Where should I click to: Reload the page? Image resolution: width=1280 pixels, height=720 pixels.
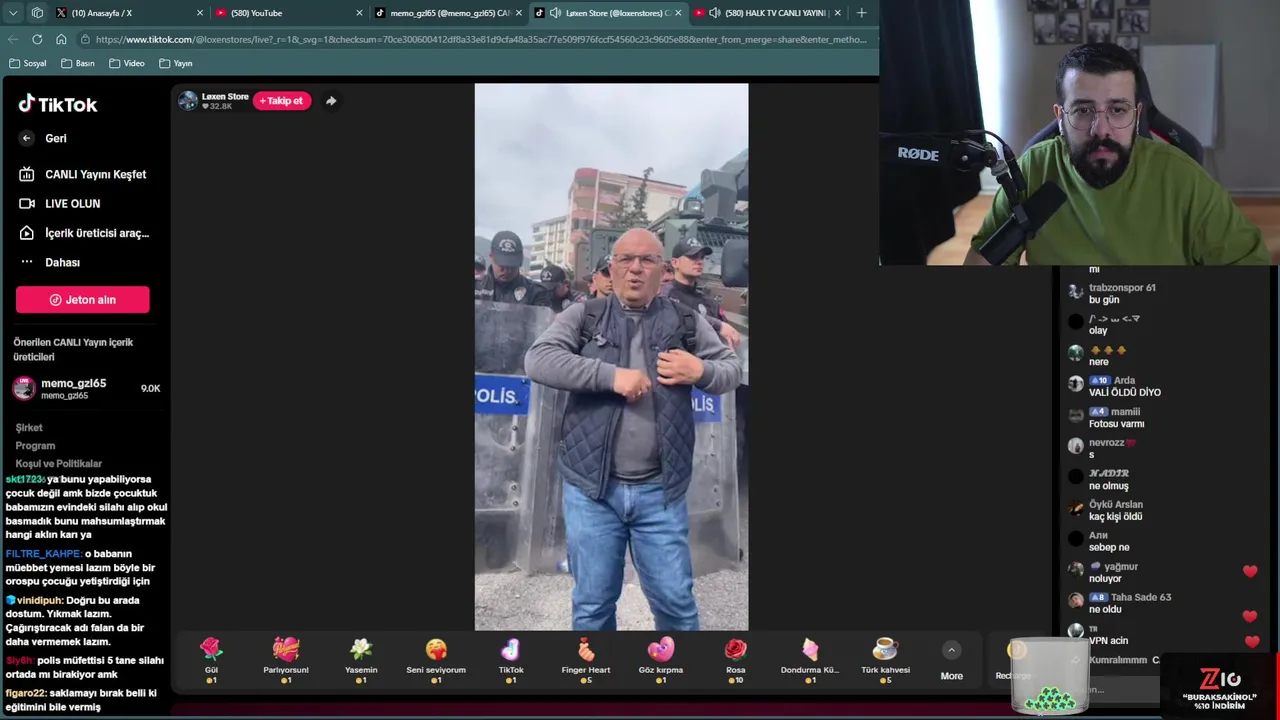[x=37, y=39]
